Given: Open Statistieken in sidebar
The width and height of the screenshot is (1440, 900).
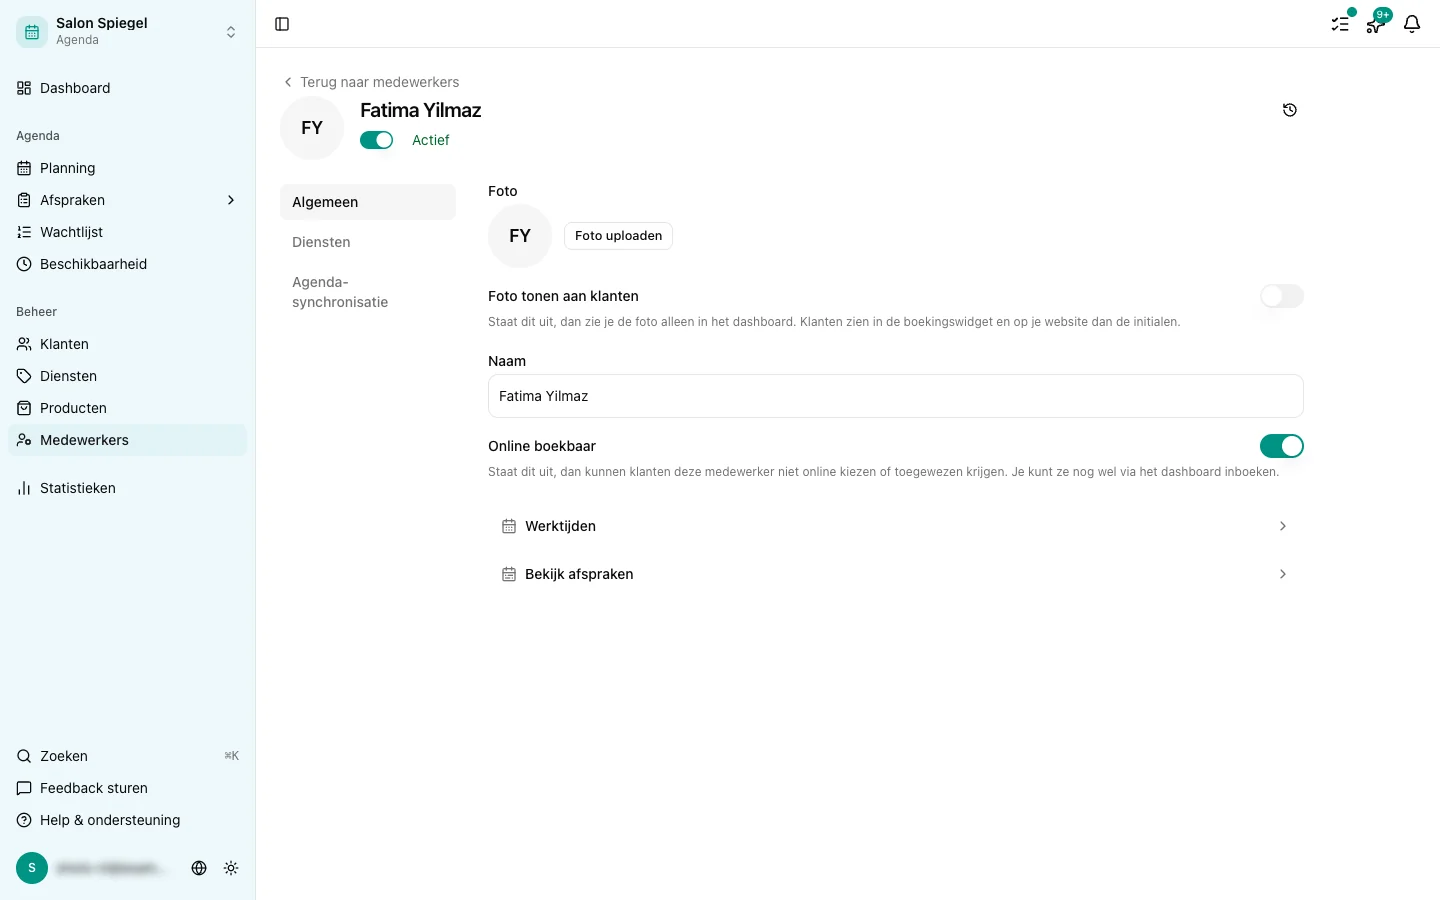Looking at the screenshot, I should pos(128,488).
